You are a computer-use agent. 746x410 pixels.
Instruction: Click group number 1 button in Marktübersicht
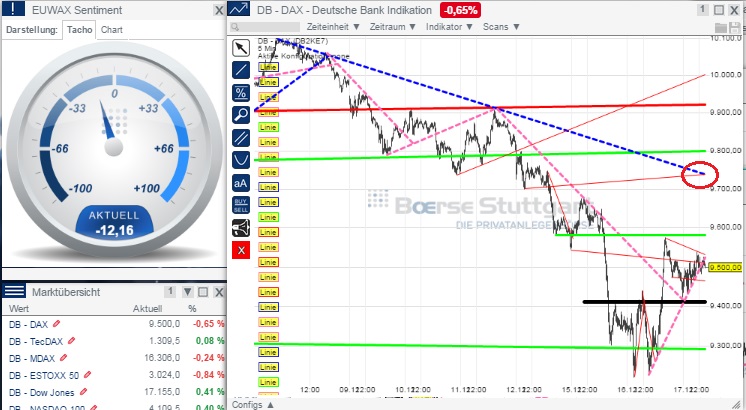170,292
